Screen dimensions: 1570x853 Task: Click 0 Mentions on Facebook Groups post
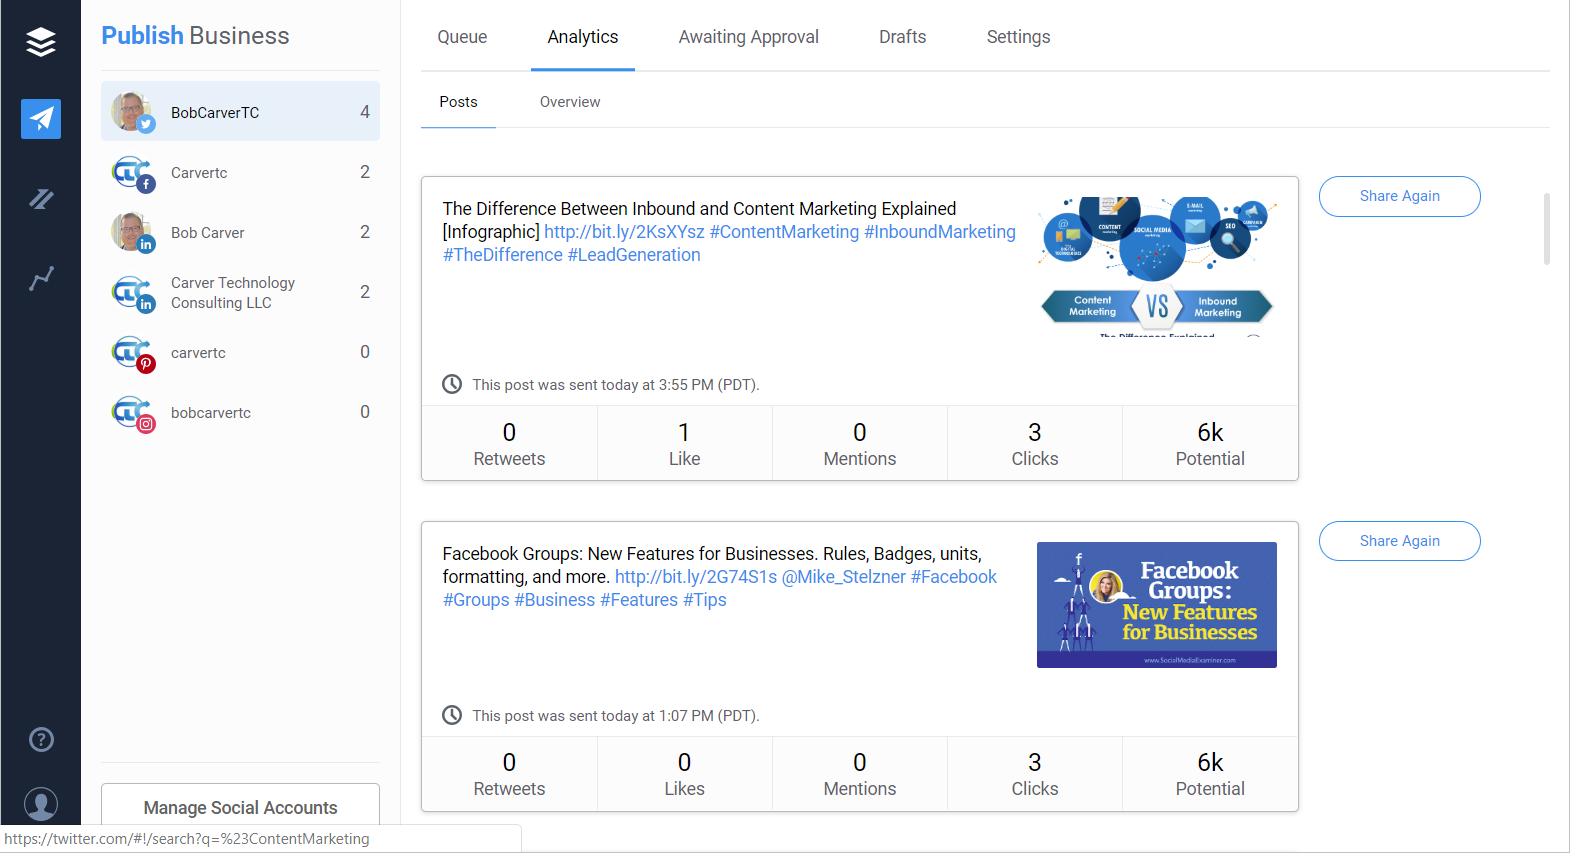point(860,774)
